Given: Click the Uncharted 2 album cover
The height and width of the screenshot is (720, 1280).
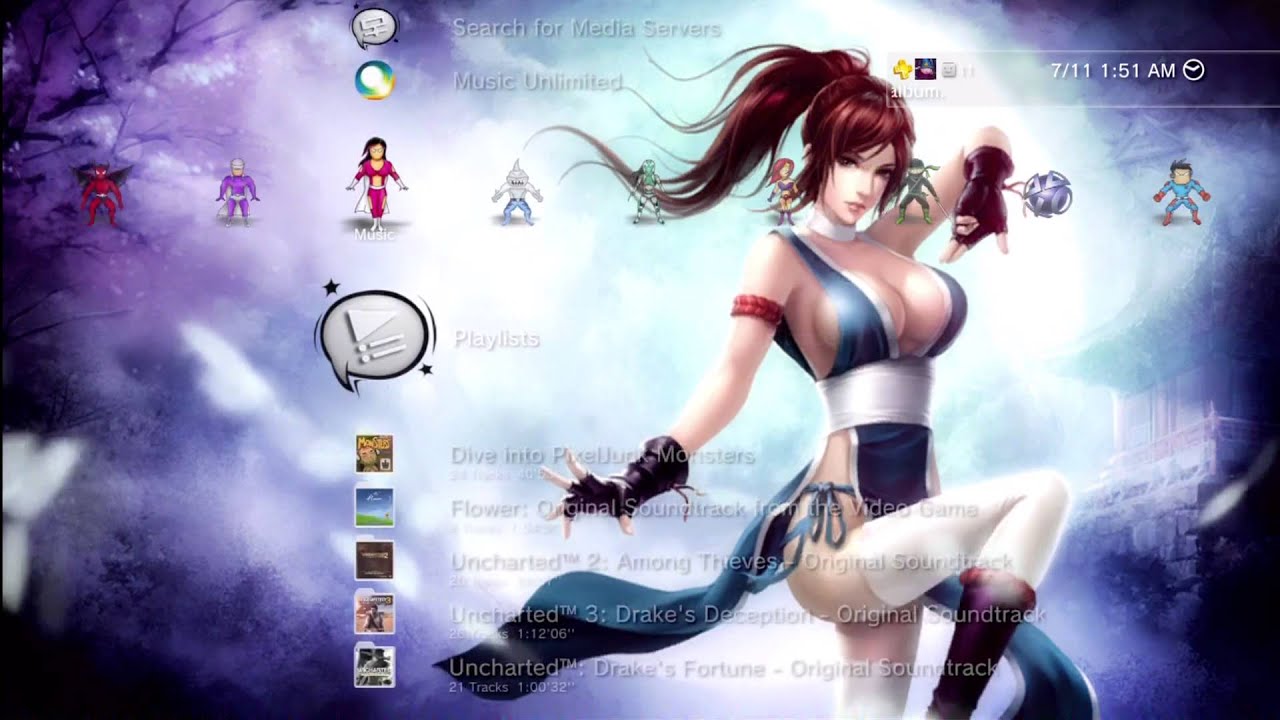Looking at the screenshot, I should click(375, 560).
